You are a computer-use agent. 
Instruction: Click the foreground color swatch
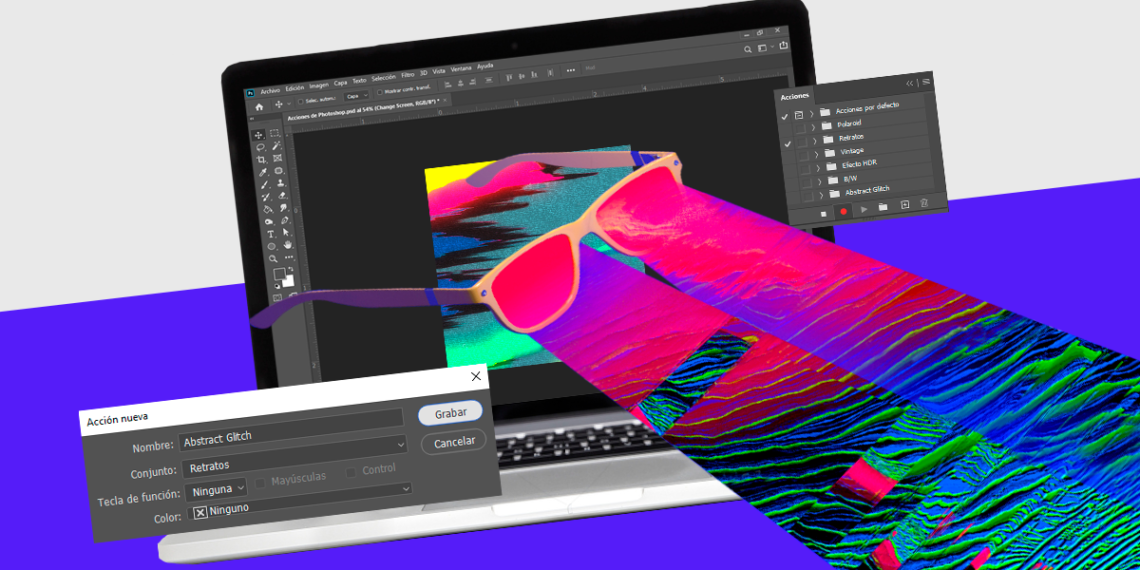[x=279, y=274]
